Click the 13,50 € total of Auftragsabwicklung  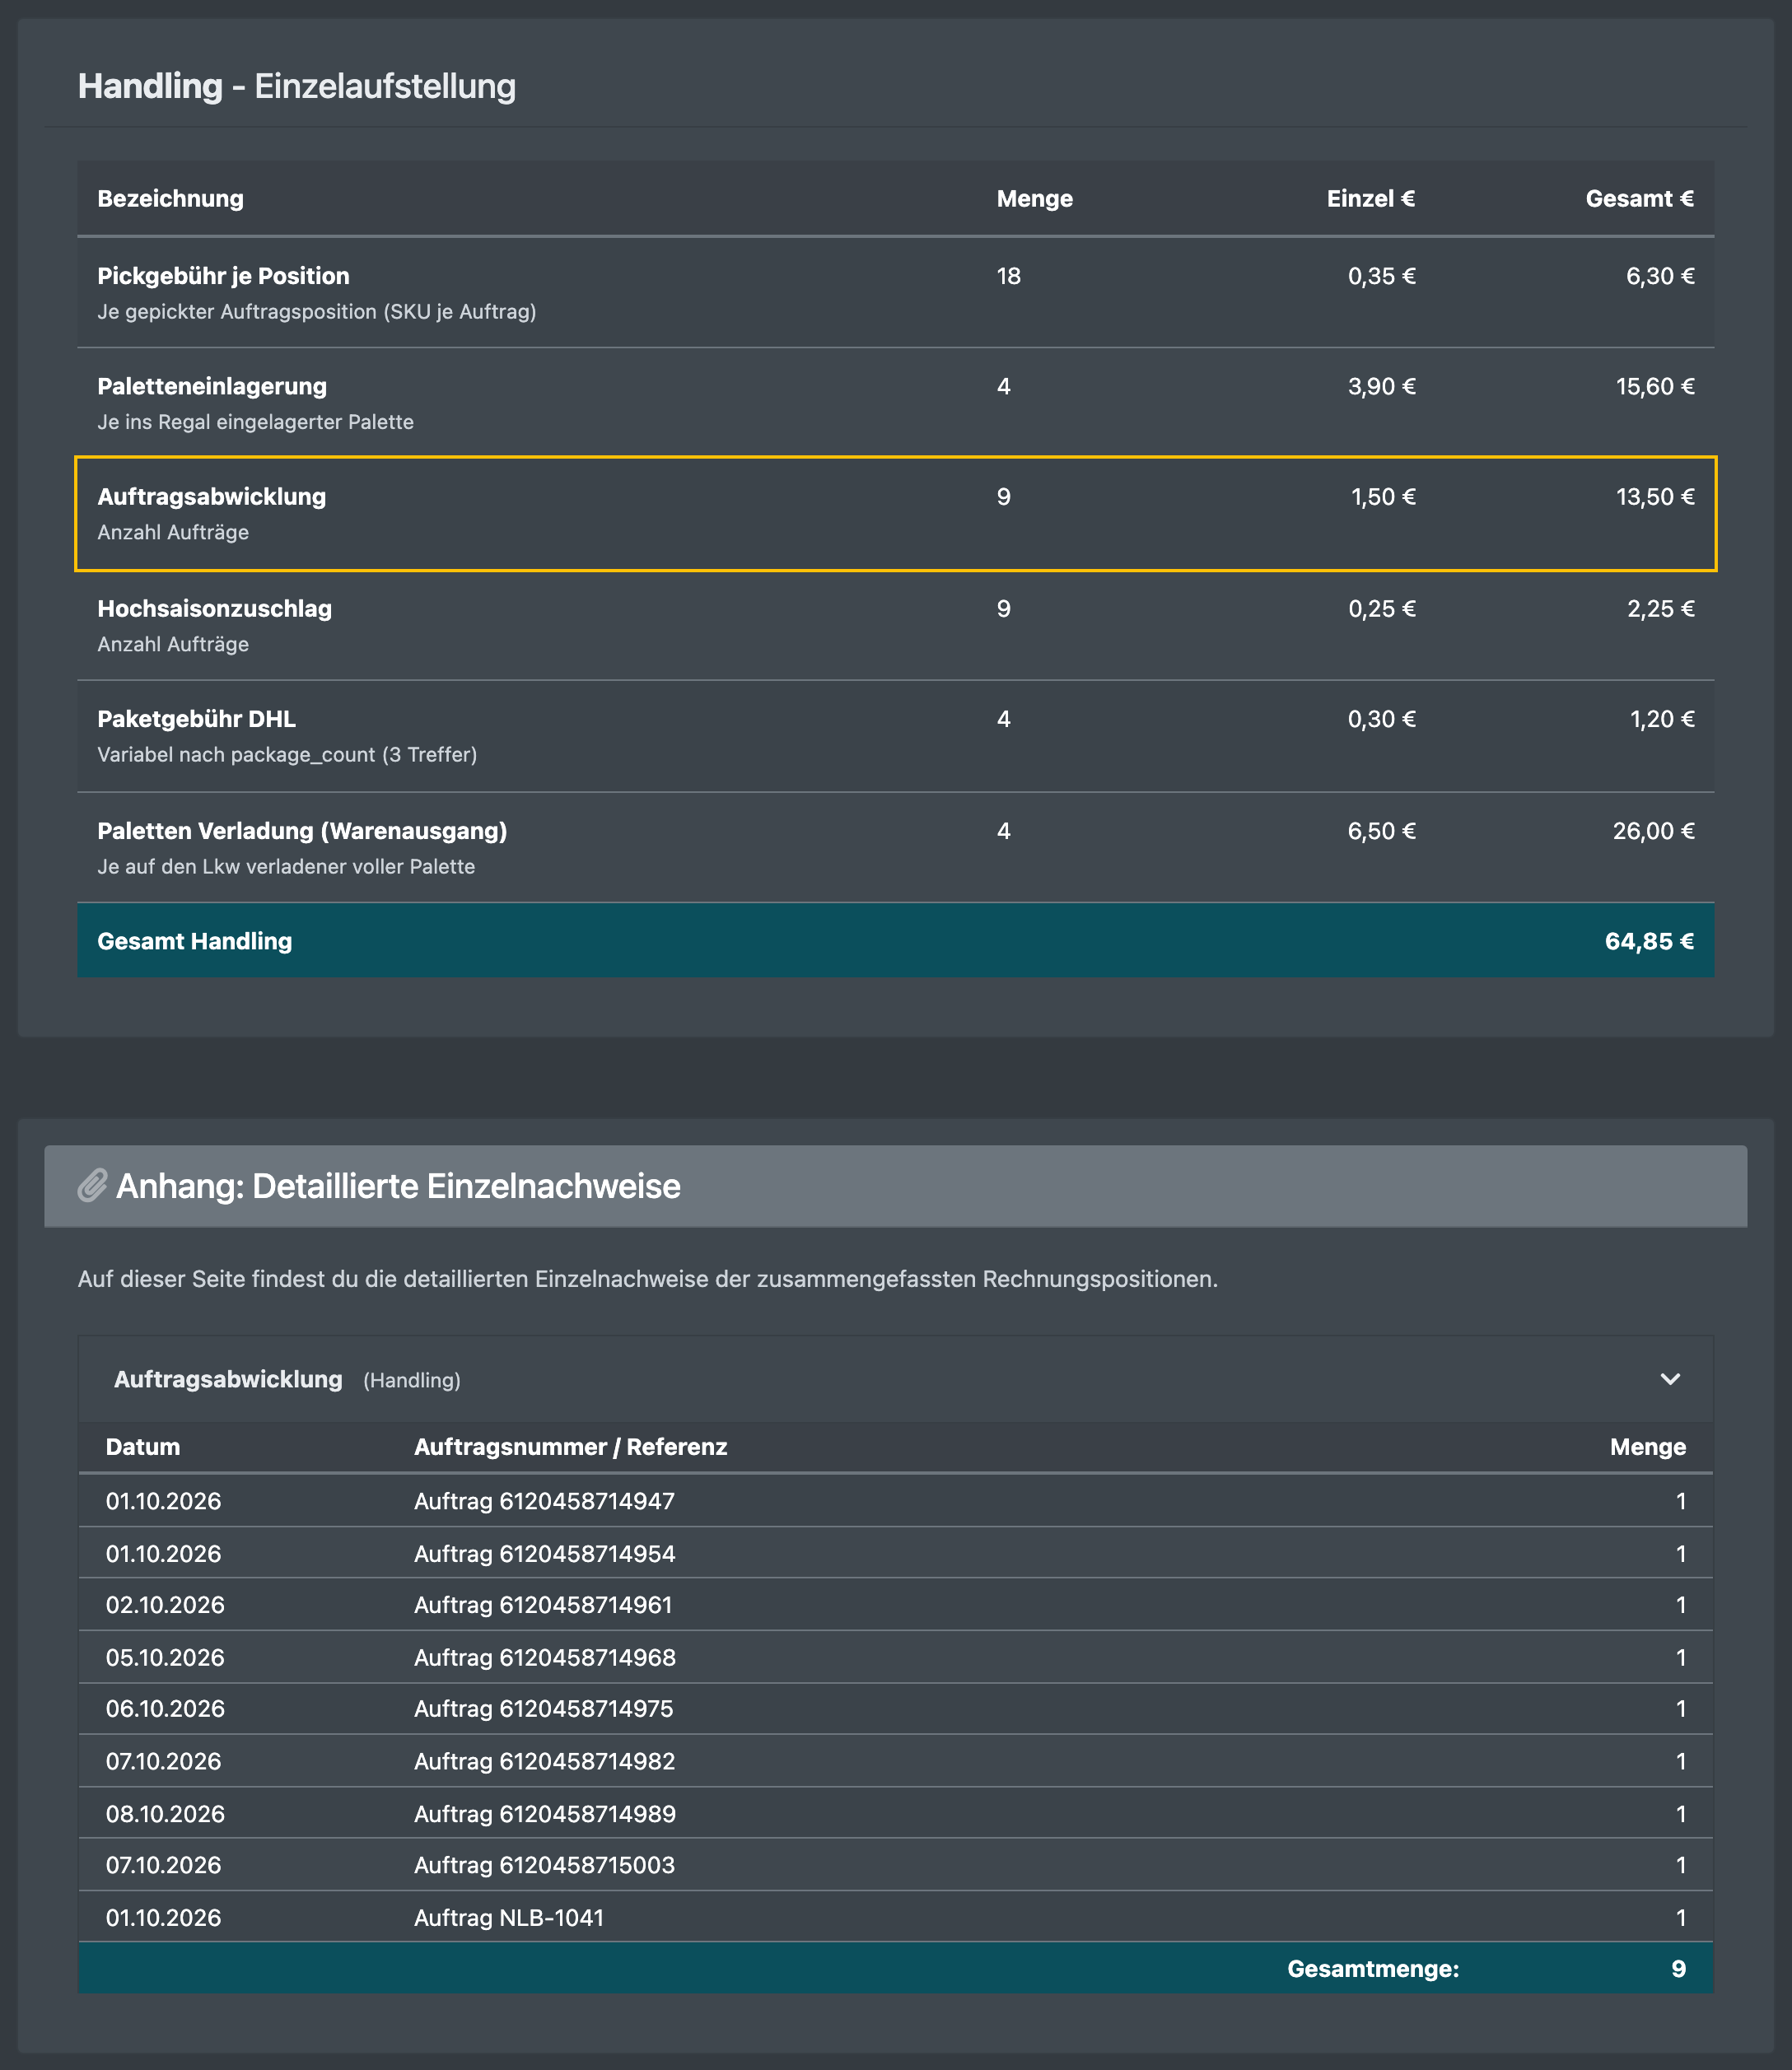[1655, 497]
